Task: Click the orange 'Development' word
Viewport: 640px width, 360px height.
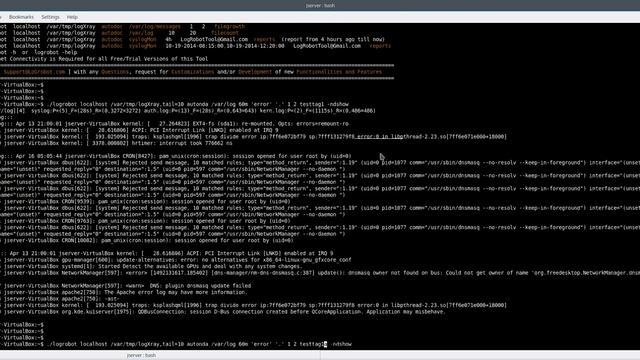Action: [255, 72]
